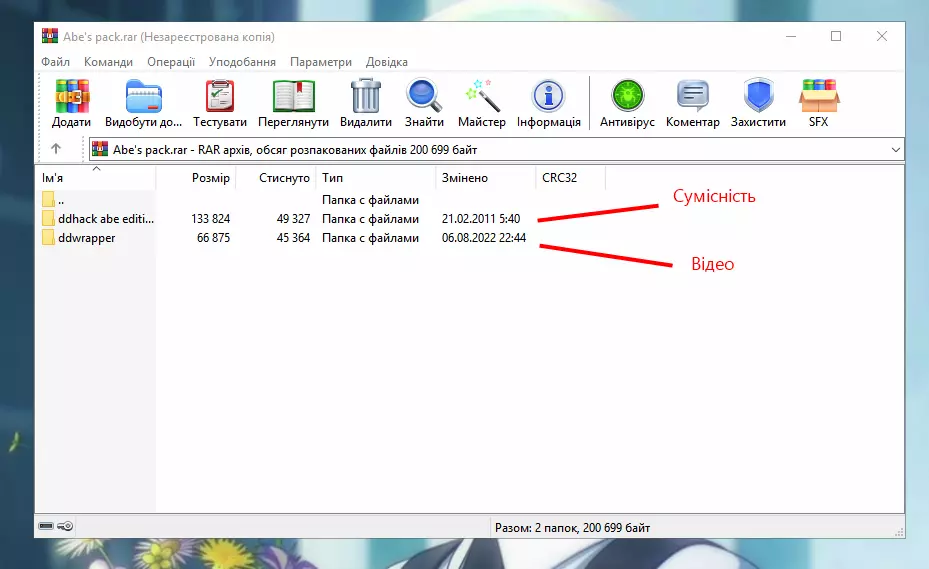Click the resize grip in status bar corner

(899, 532)
